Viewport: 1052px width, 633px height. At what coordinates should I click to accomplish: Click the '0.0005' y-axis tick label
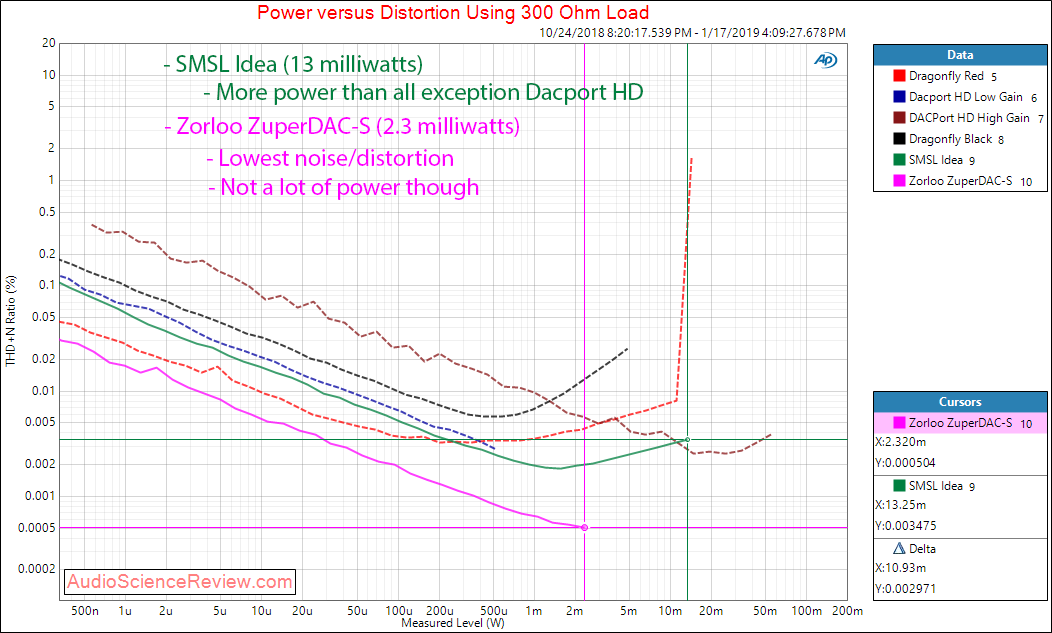(36, 528)
